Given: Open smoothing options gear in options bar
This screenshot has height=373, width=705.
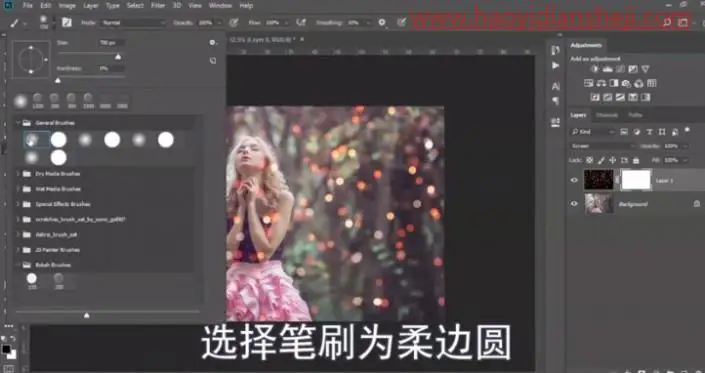Looking at the screenshot, I should (x=382, y=22).
